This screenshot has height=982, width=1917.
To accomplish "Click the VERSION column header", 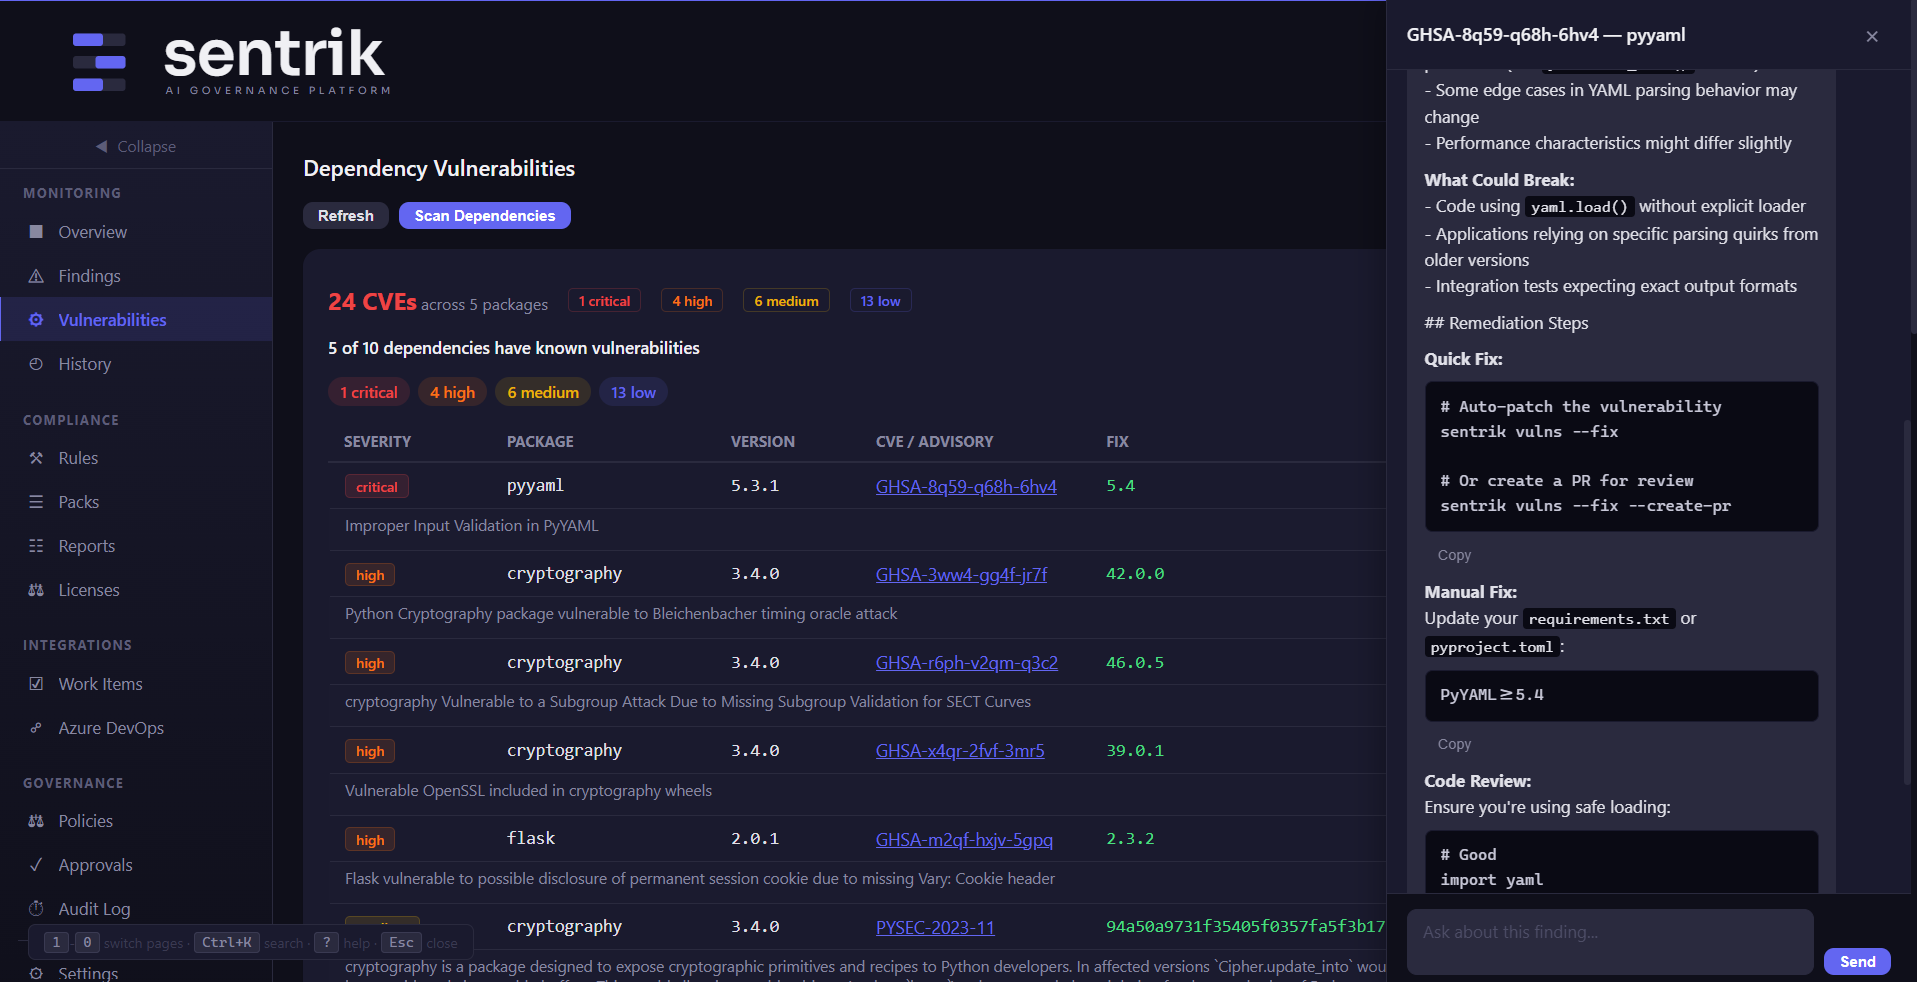I will coord(763,442).
